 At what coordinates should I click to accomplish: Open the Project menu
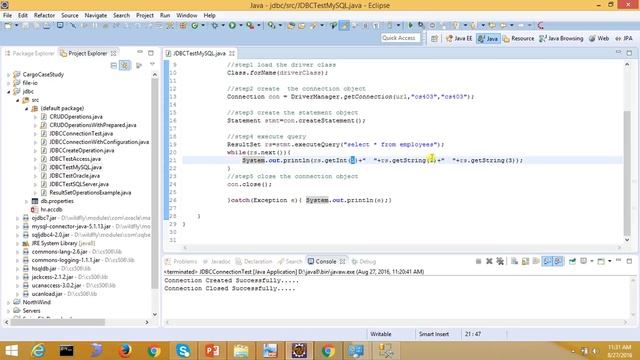pos(144,15)
